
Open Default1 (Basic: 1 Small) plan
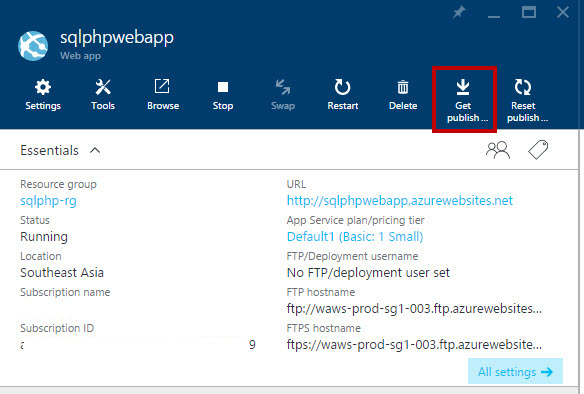pos(355,237)
